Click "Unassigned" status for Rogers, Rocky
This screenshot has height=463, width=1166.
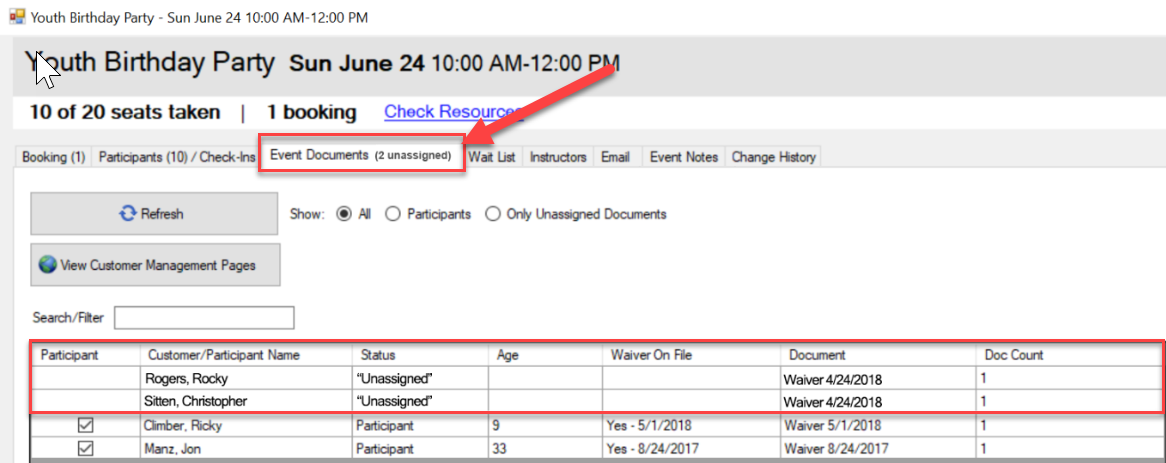(x=420, y=378)
